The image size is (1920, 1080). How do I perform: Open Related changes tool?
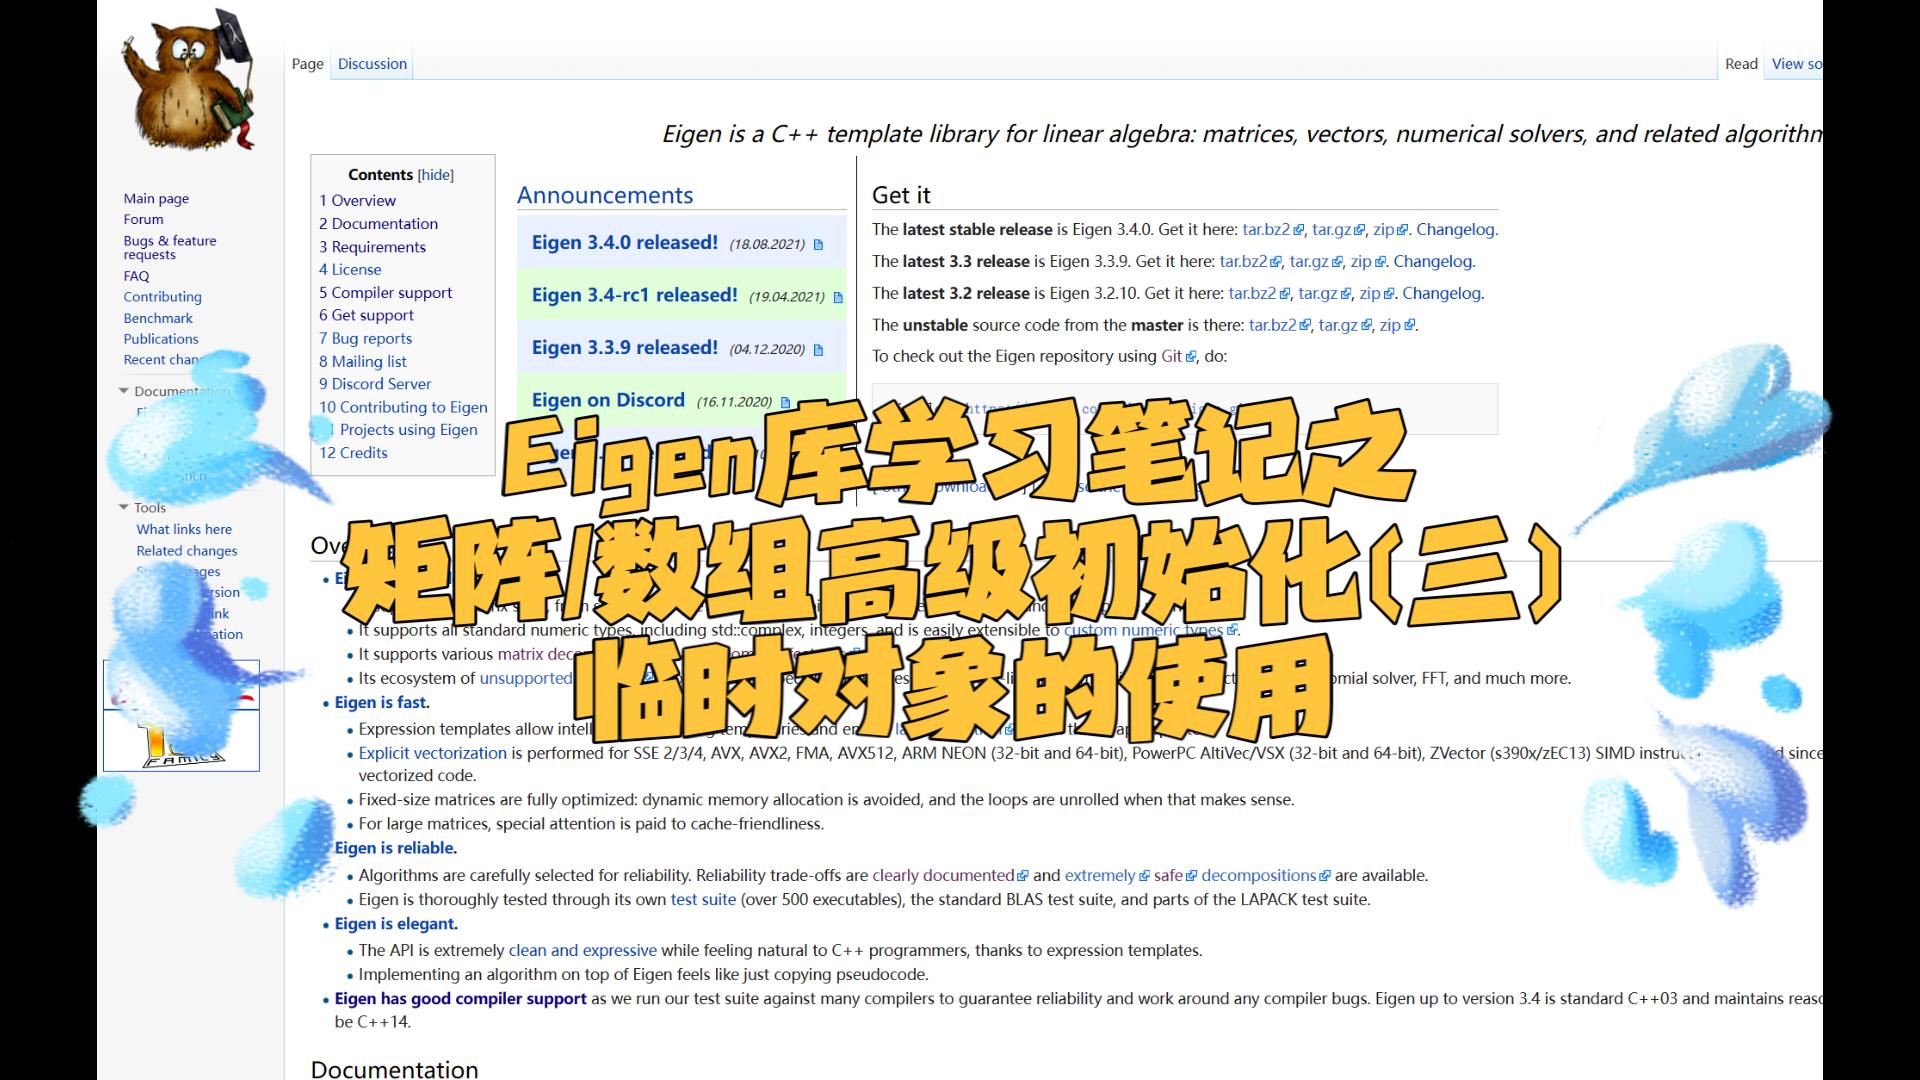pos(187,550)
